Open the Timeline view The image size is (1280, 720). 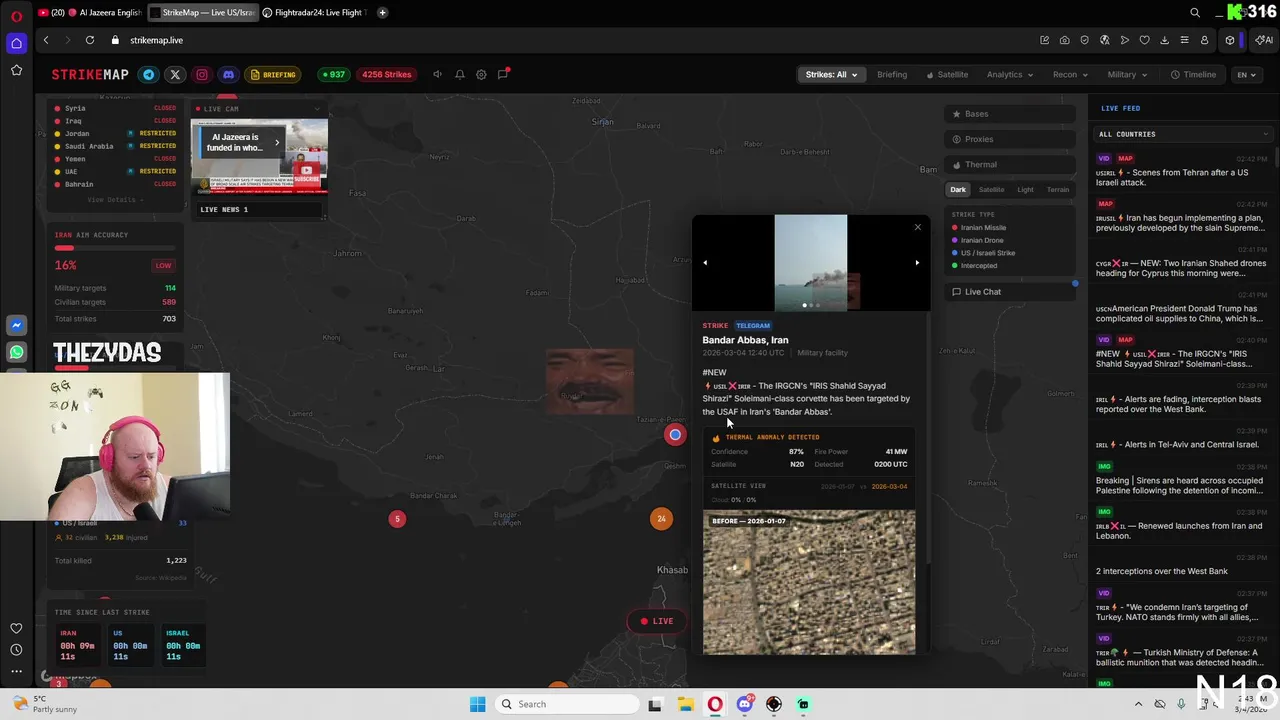1194,74
